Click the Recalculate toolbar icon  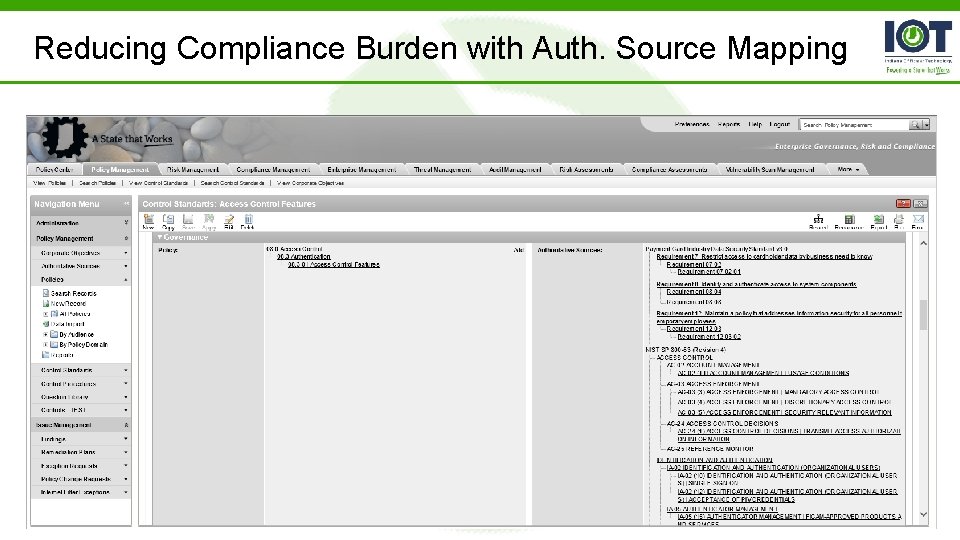tap(849, 219)
